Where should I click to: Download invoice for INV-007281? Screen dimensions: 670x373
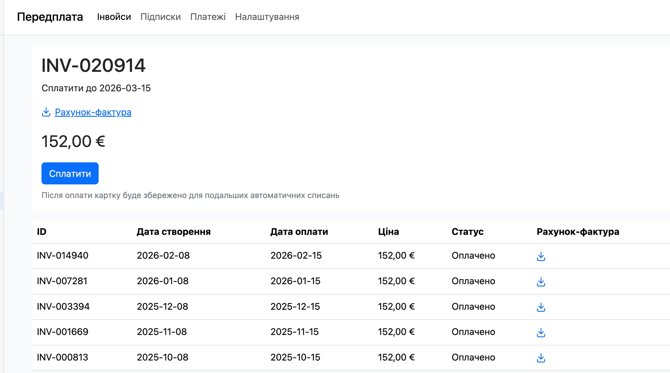[x=541, y=282]
